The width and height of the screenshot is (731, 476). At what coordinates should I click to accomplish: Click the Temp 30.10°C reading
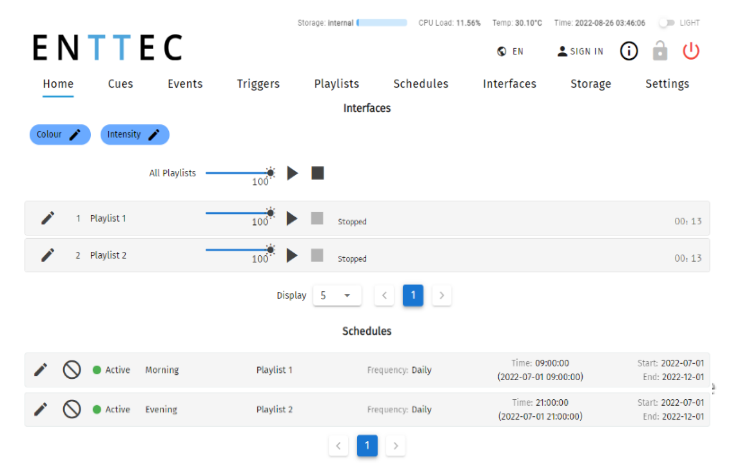coord(517,23)
